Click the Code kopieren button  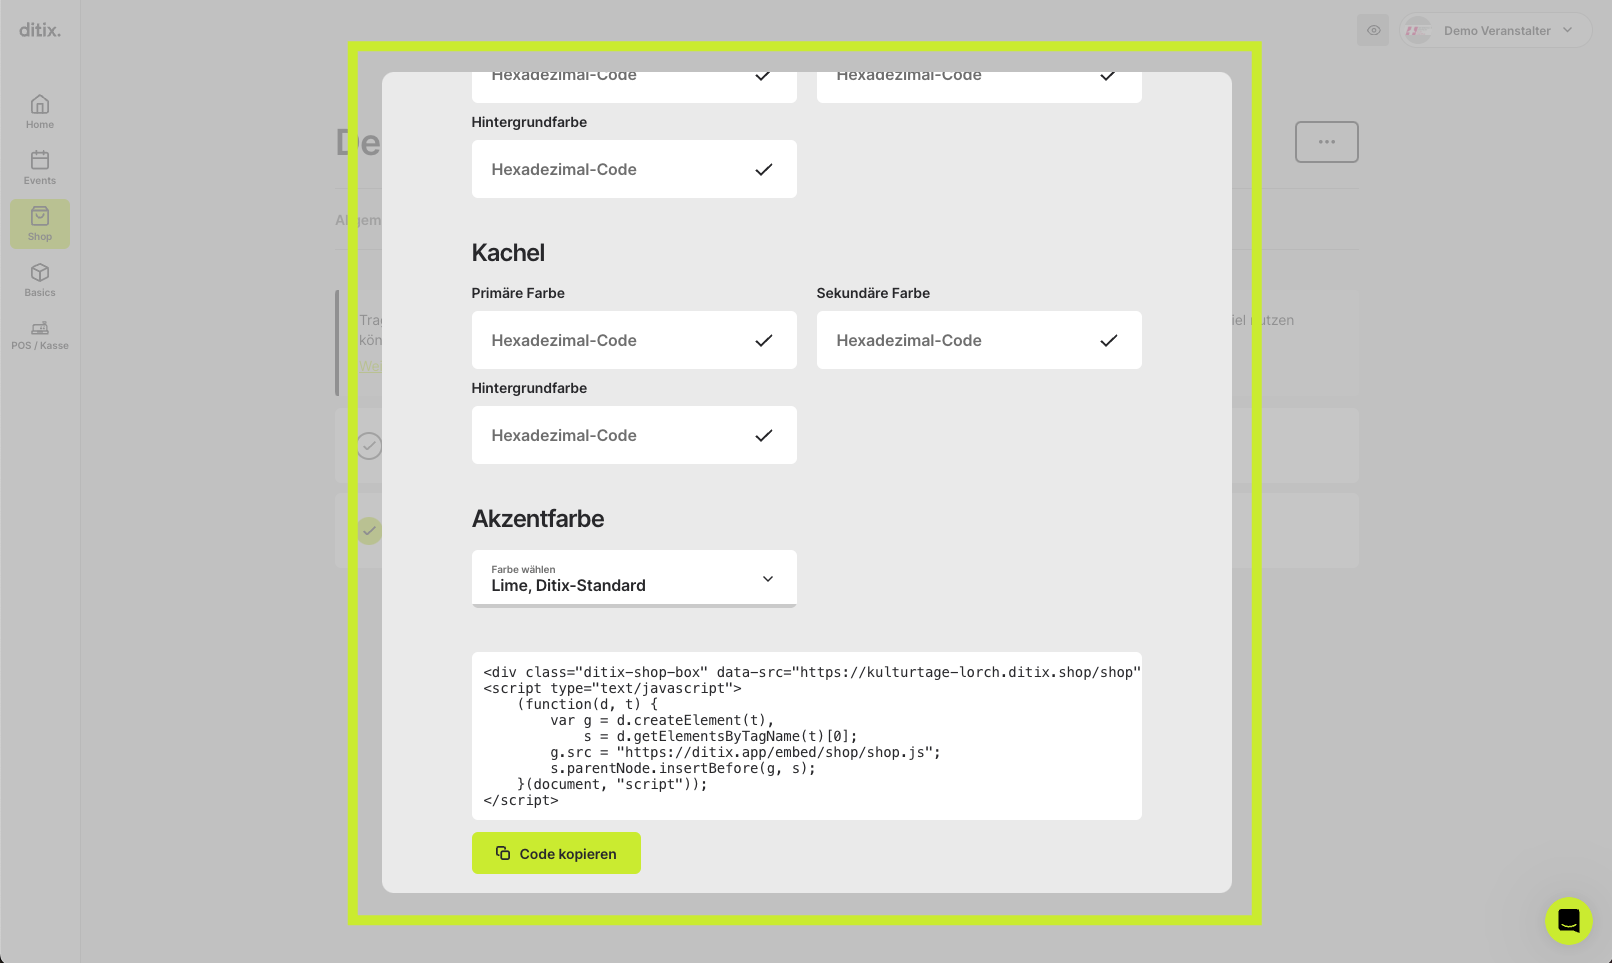(x=556, y=853)
